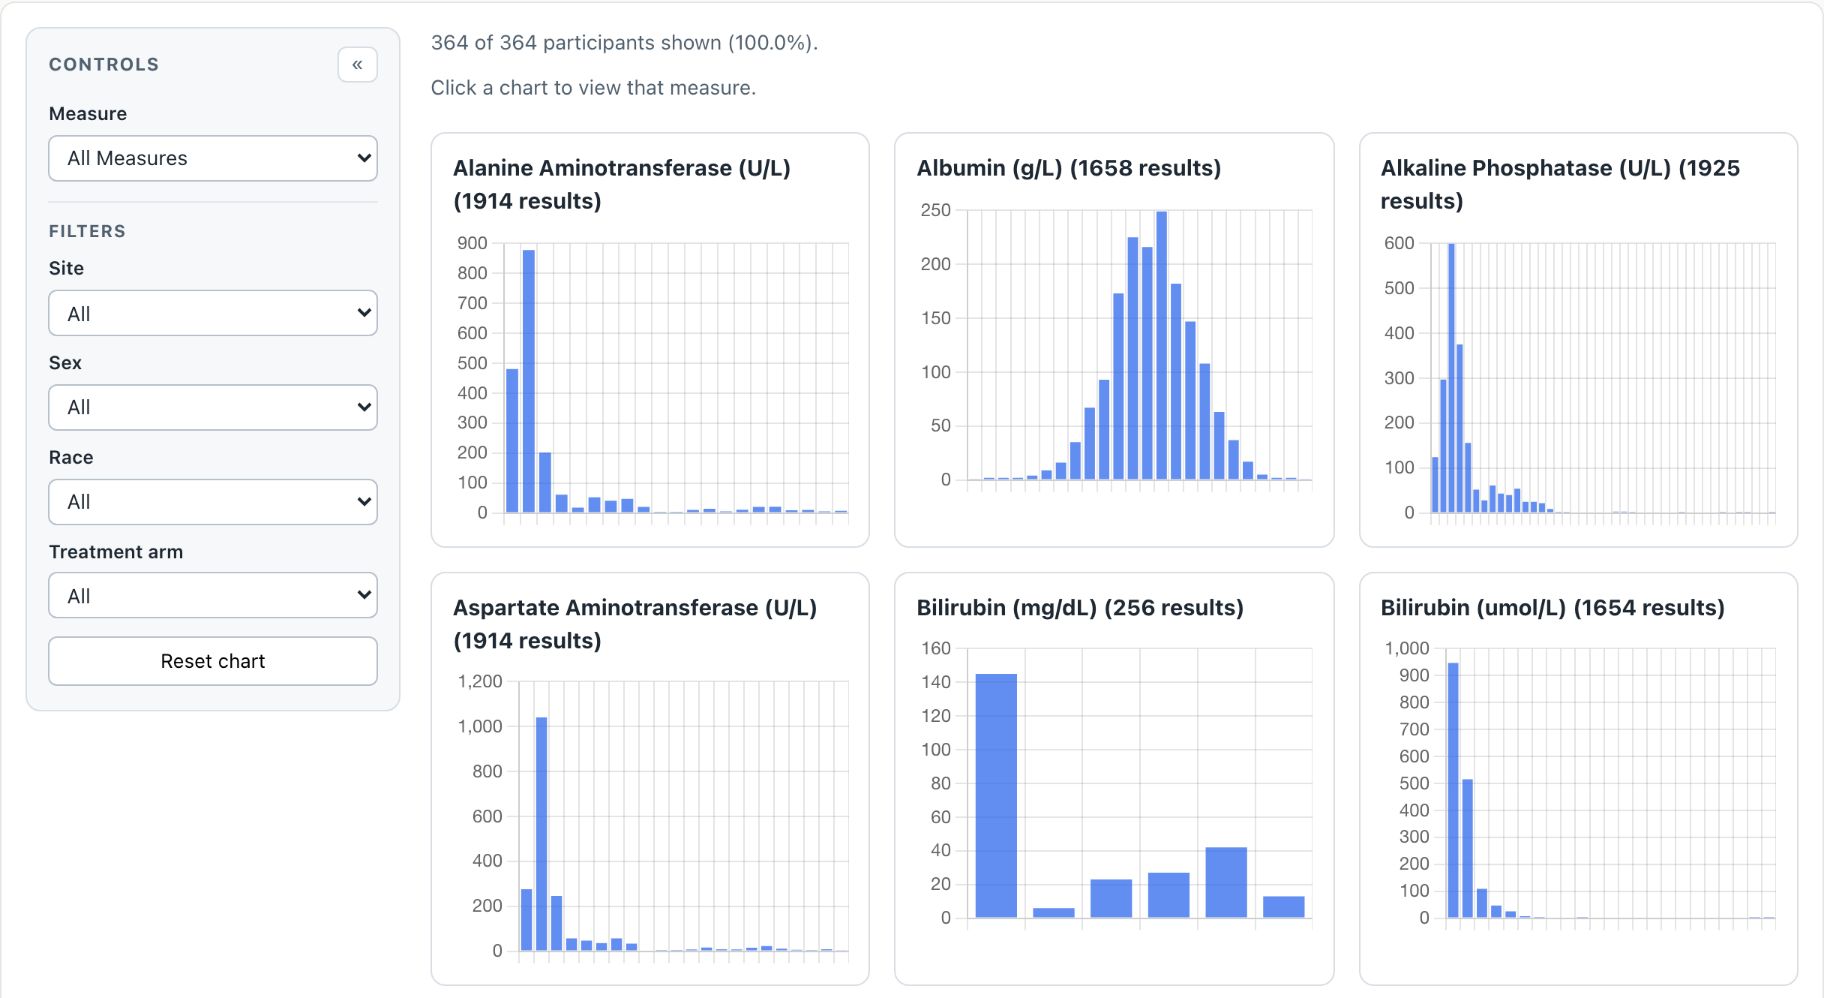
Task: Click the Alkaline Phosphatase (U/L) chart title
Action: click(x=1560, y=184)
